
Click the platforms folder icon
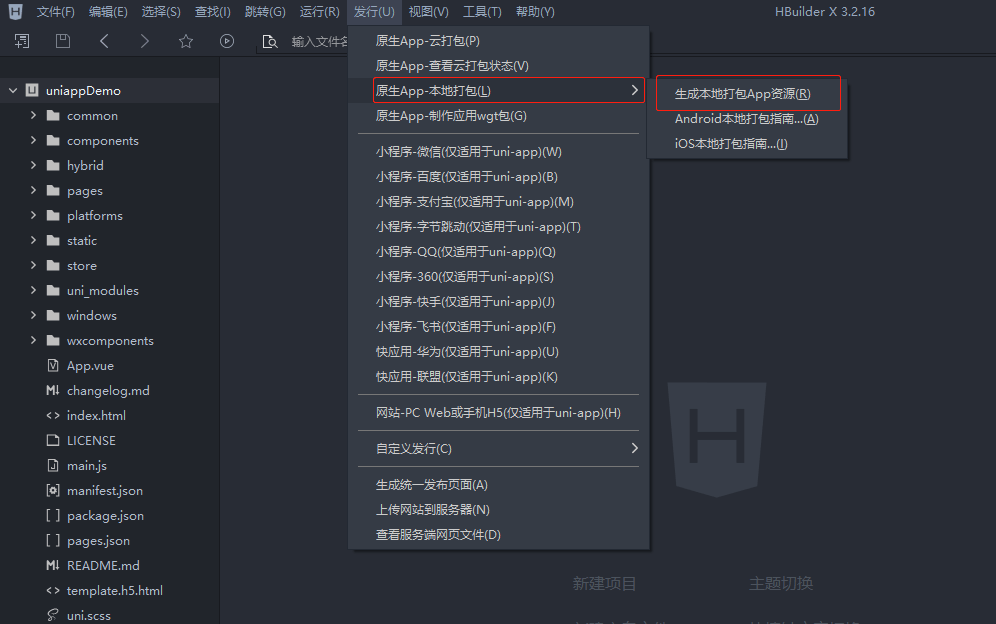click(53, 215)
